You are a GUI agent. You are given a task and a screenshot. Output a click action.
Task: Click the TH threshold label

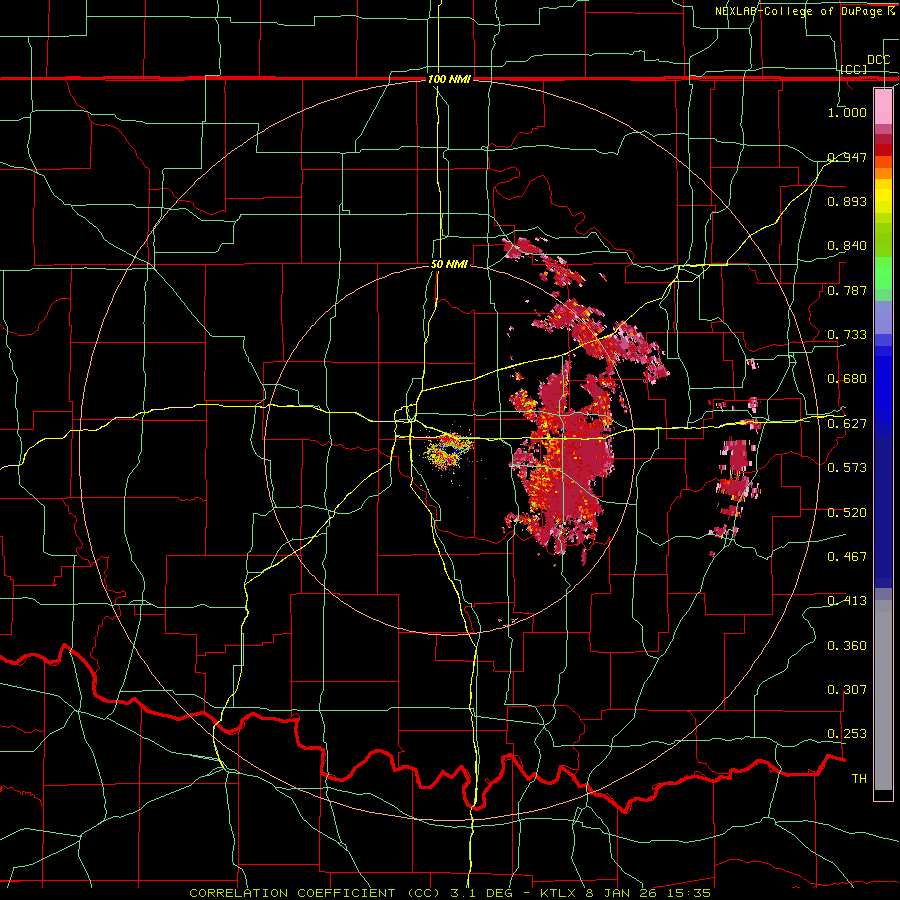pyautogui.click(x=859, y=778)
